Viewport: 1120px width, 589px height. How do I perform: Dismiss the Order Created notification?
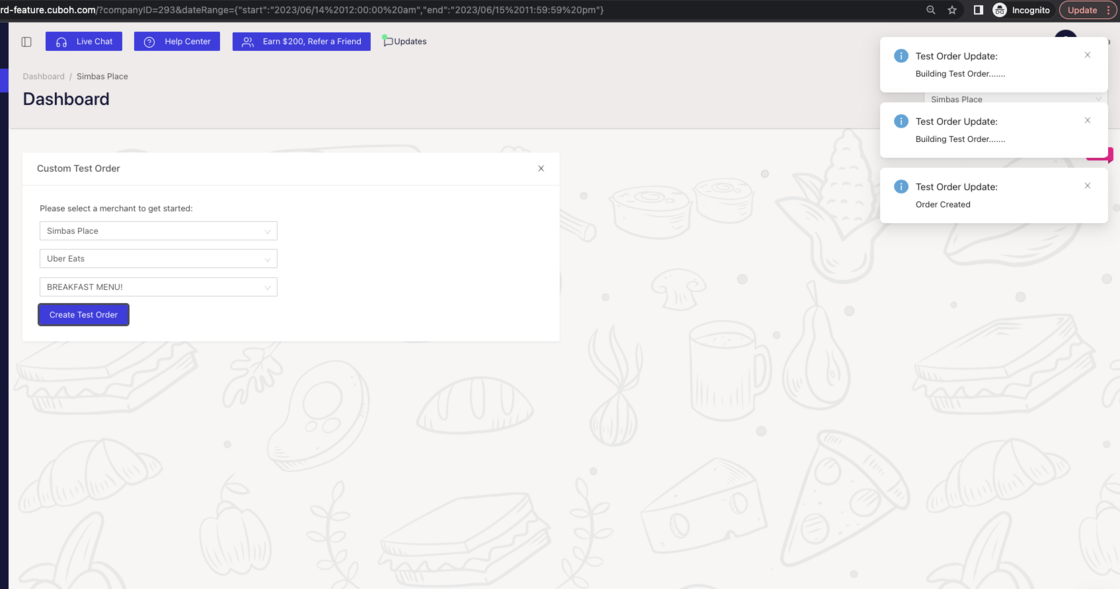tap(1087, 186)
